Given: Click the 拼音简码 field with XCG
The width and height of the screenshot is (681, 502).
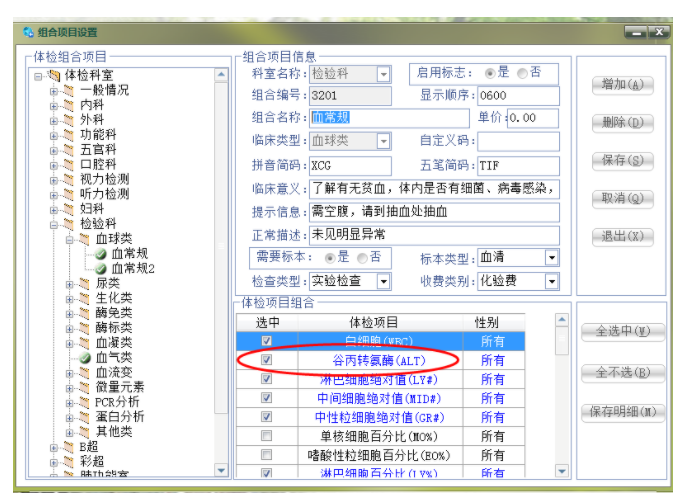Looking at the screenshot, I should pos(350,165).
